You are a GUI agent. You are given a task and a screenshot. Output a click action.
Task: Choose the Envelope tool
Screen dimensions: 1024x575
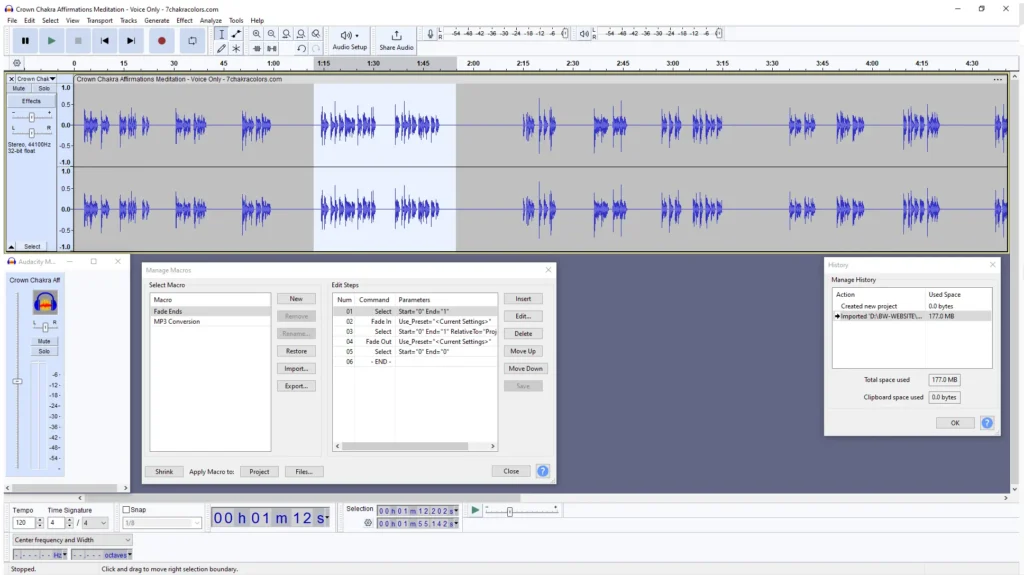point(236,34)
